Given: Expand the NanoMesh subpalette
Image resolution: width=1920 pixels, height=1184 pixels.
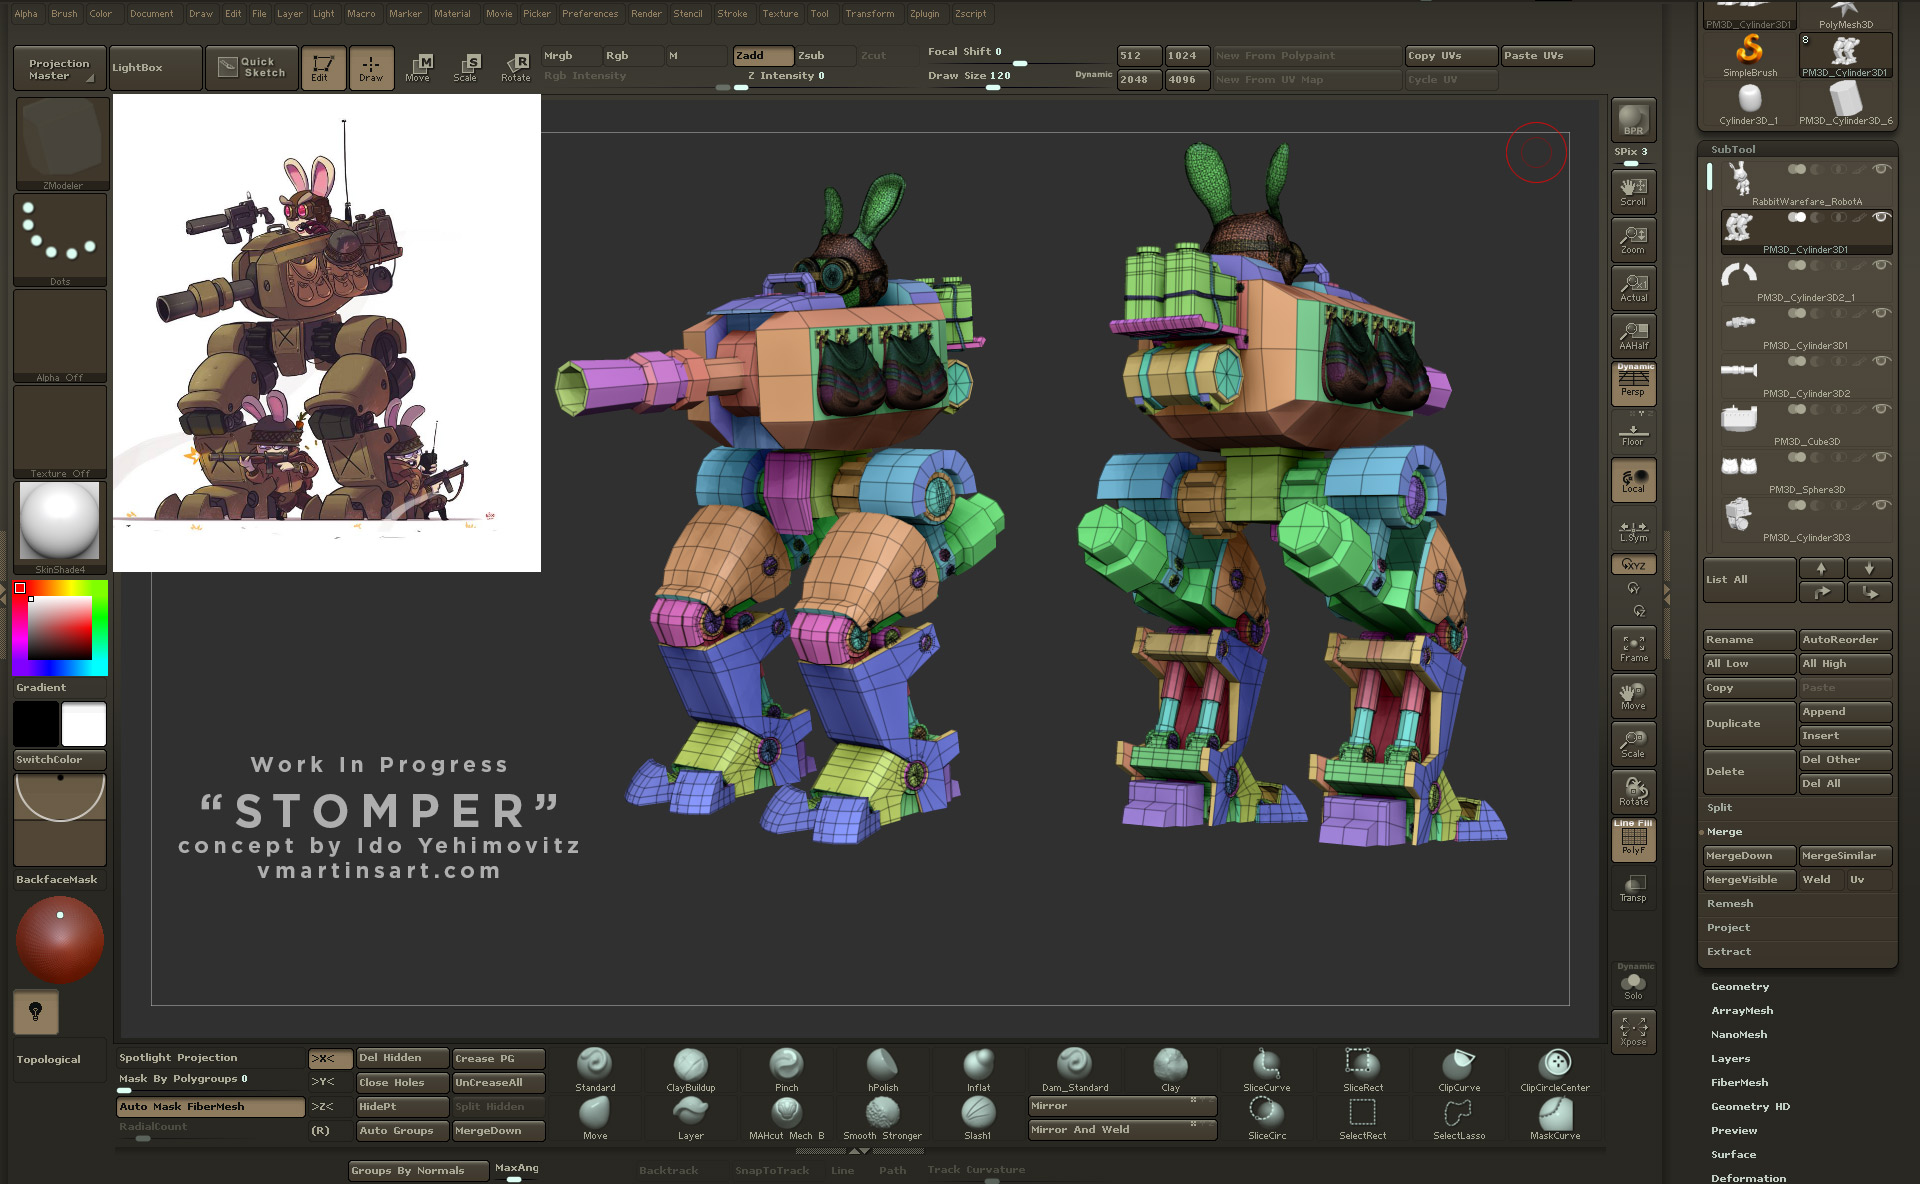Looking at the screenshot, I should pyautogui.click(x=1738, y=1034).
